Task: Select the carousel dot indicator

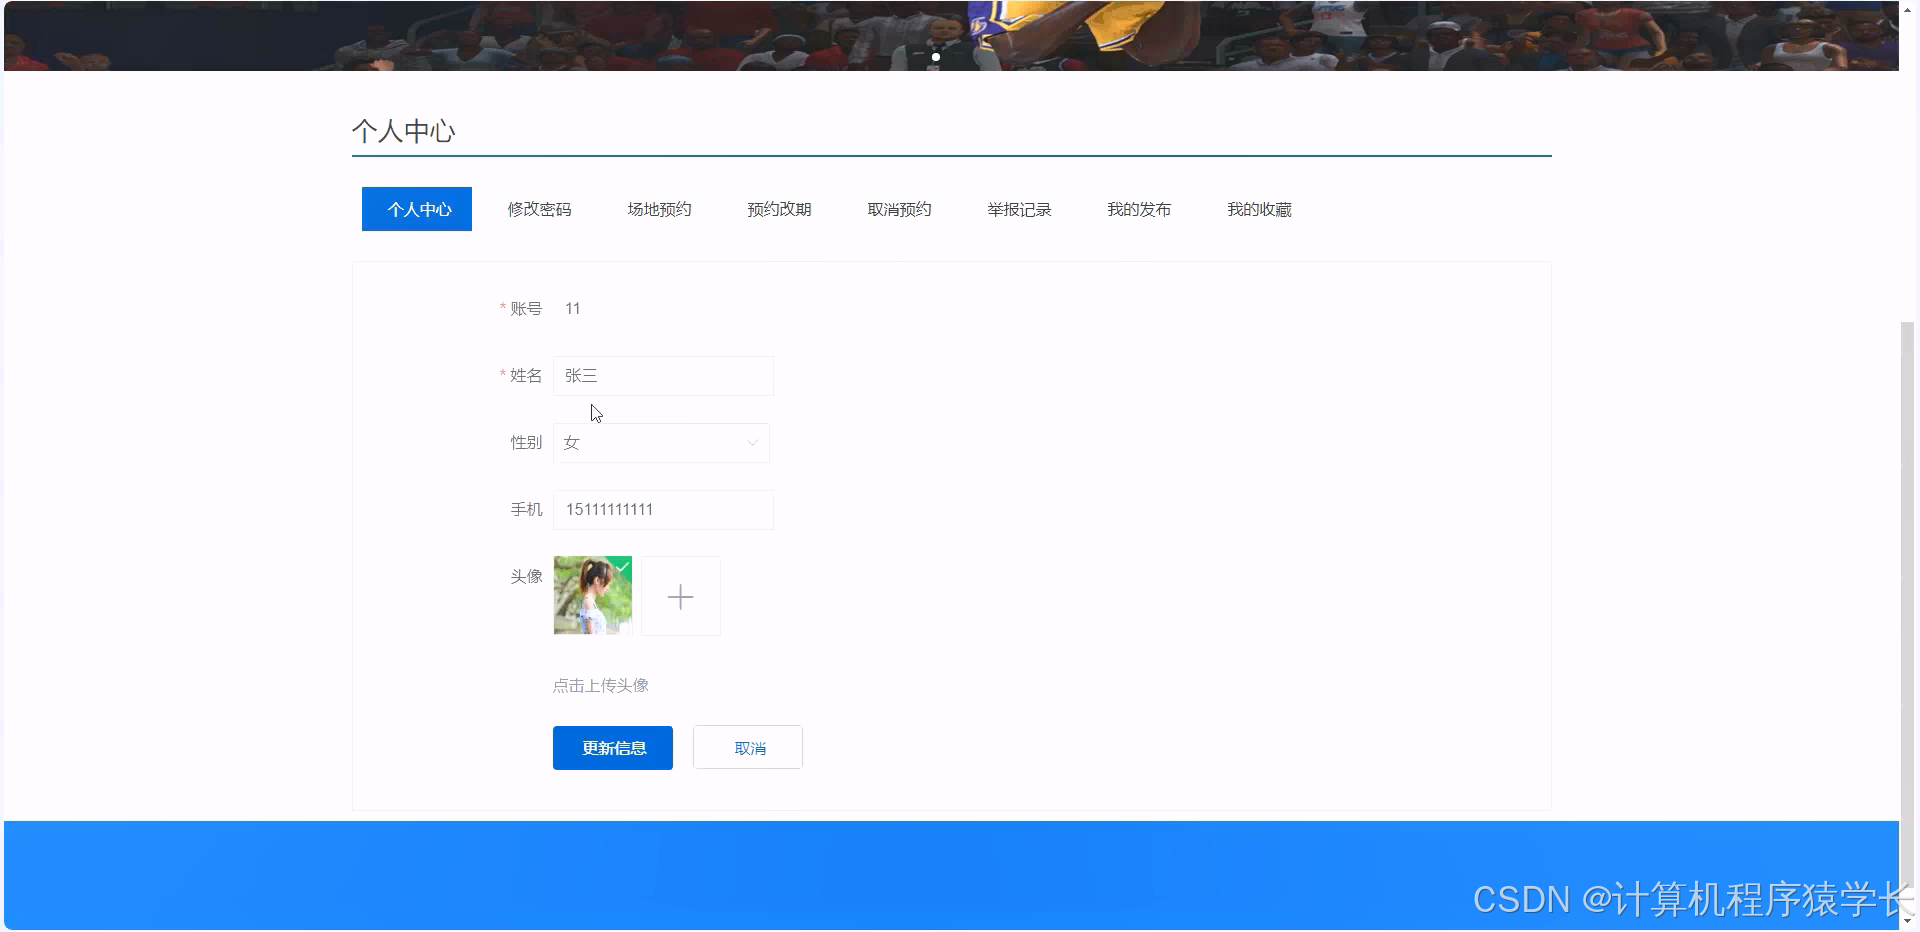Action: point(935,57)
